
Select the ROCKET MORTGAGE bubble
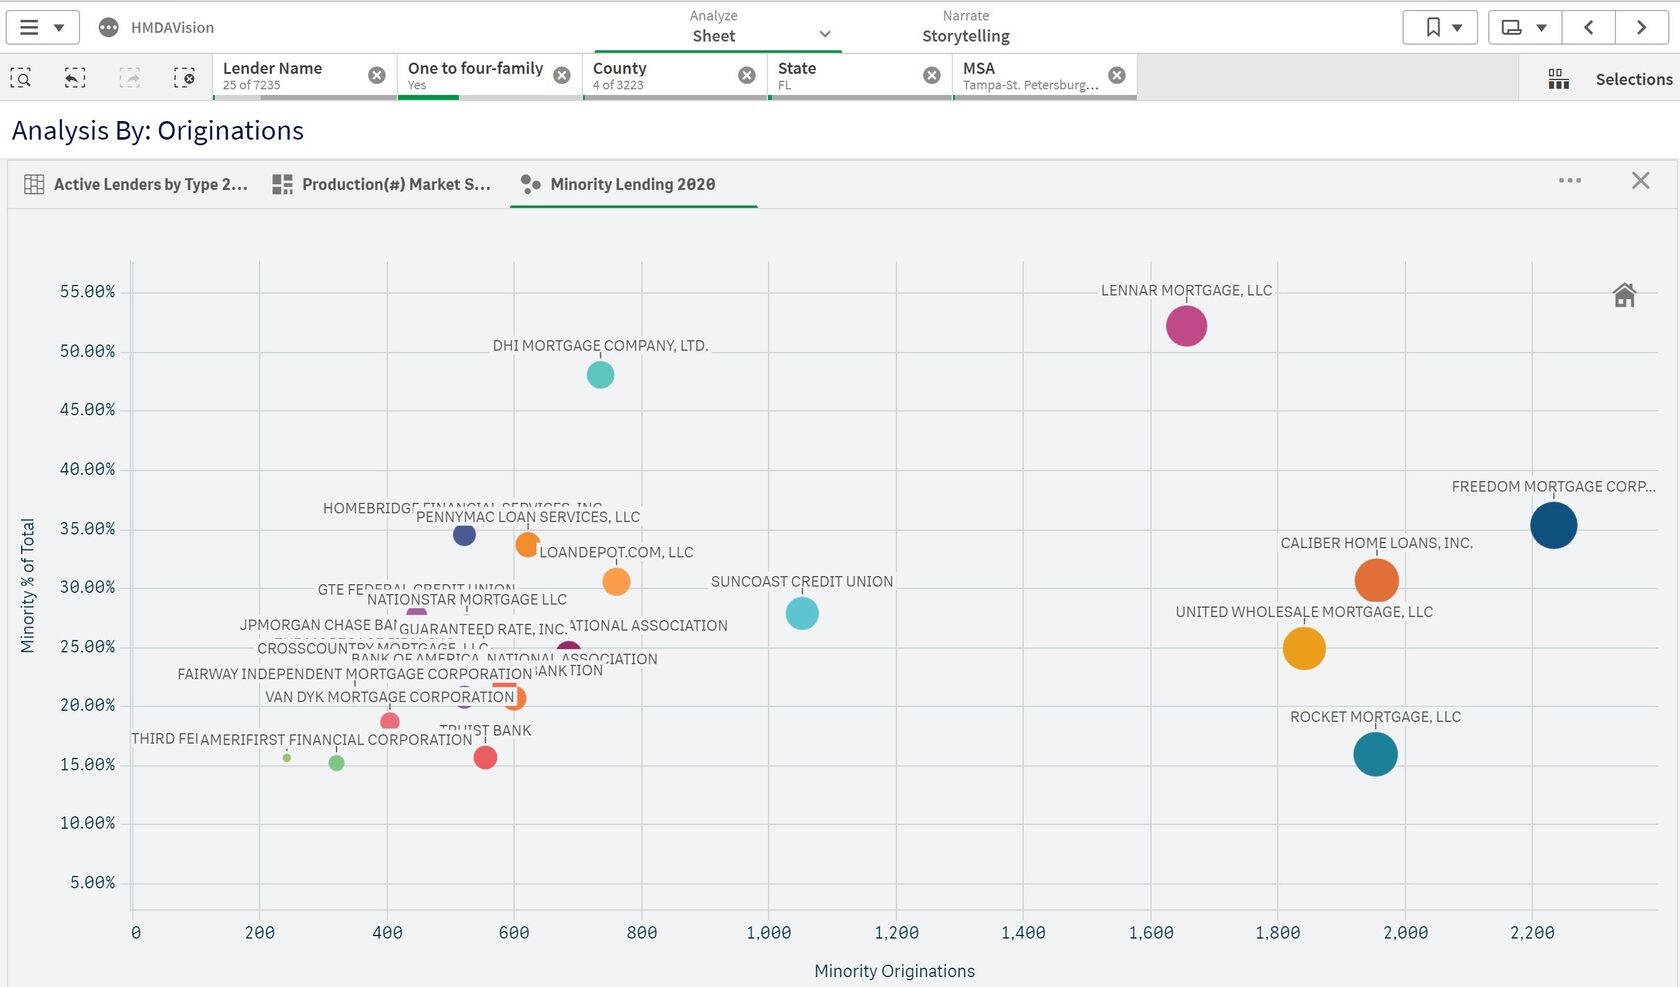(x=1375, y=754)
